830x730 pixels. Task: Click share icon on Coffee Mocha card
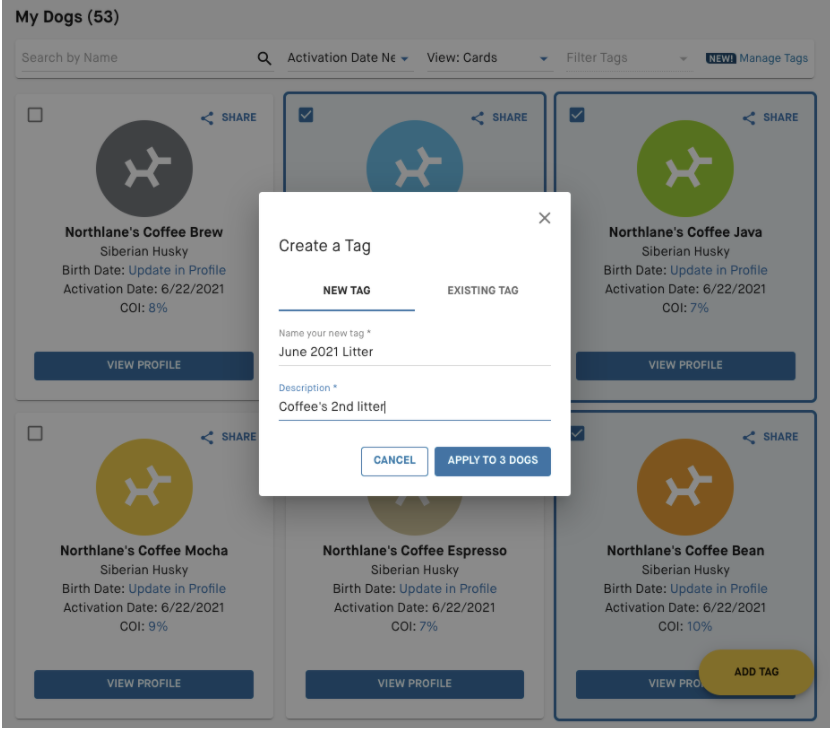pyautogui.click(x=208, y=437)
